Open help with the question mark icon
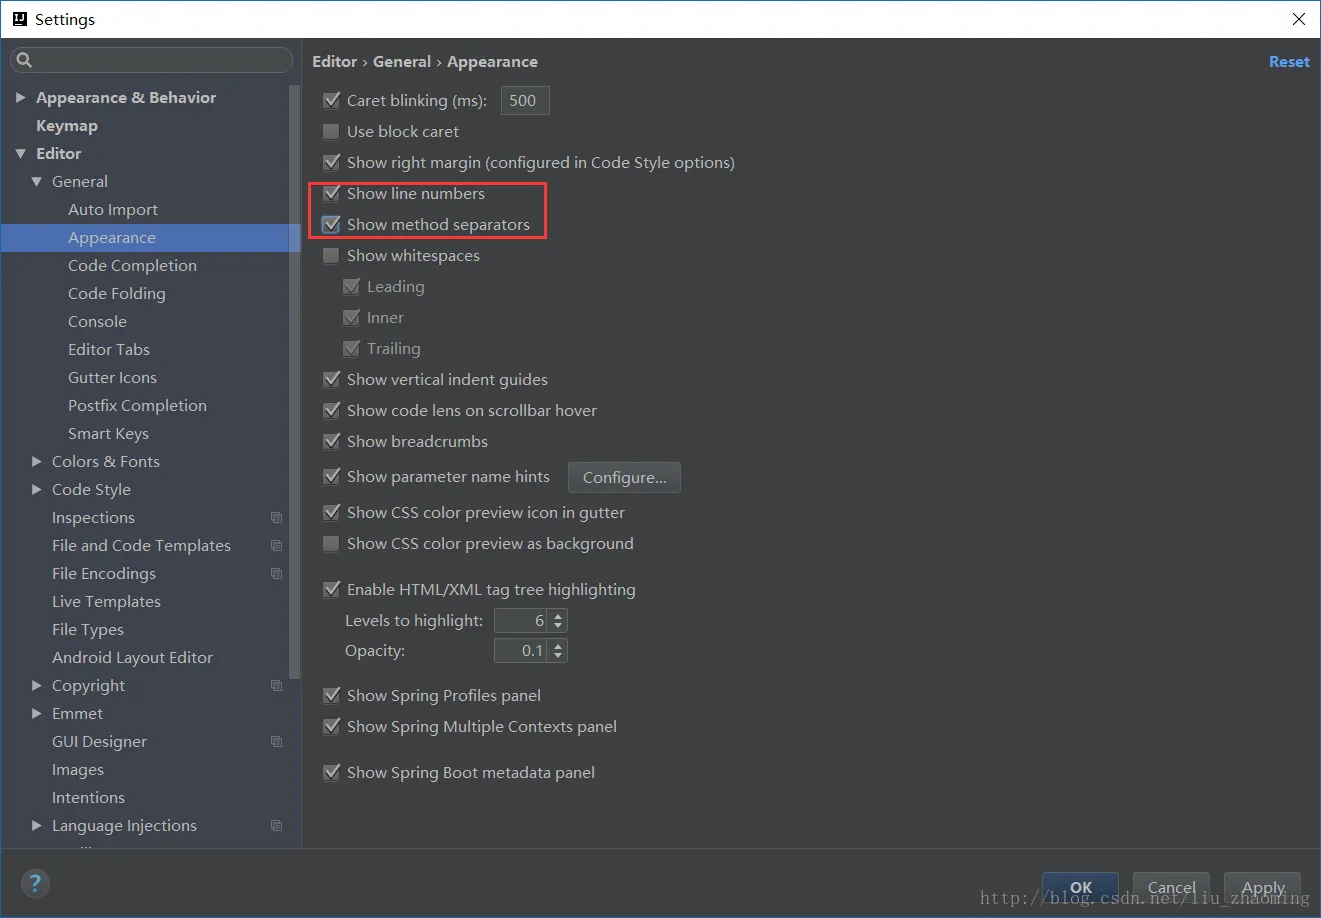The width and height of the screenshot is (1321, 918). tap(35, 883)
